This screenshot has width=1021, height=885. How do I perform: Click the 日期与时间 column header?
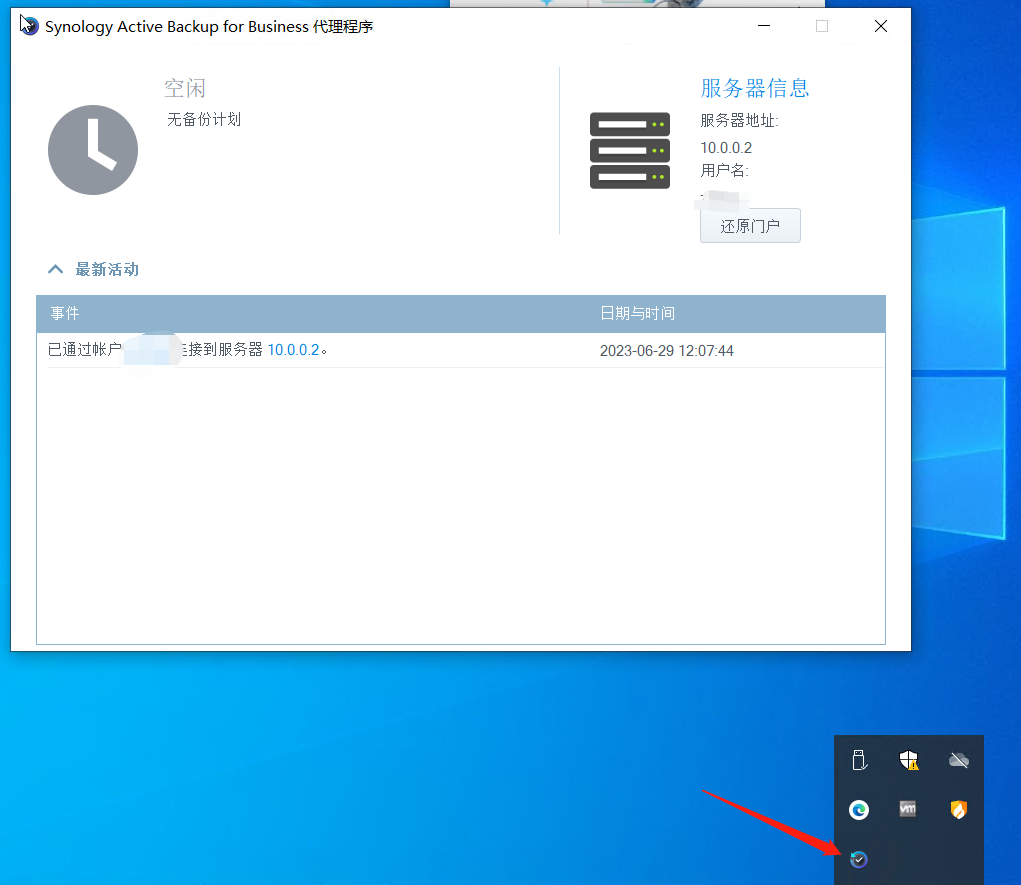[x=637, y=313]
